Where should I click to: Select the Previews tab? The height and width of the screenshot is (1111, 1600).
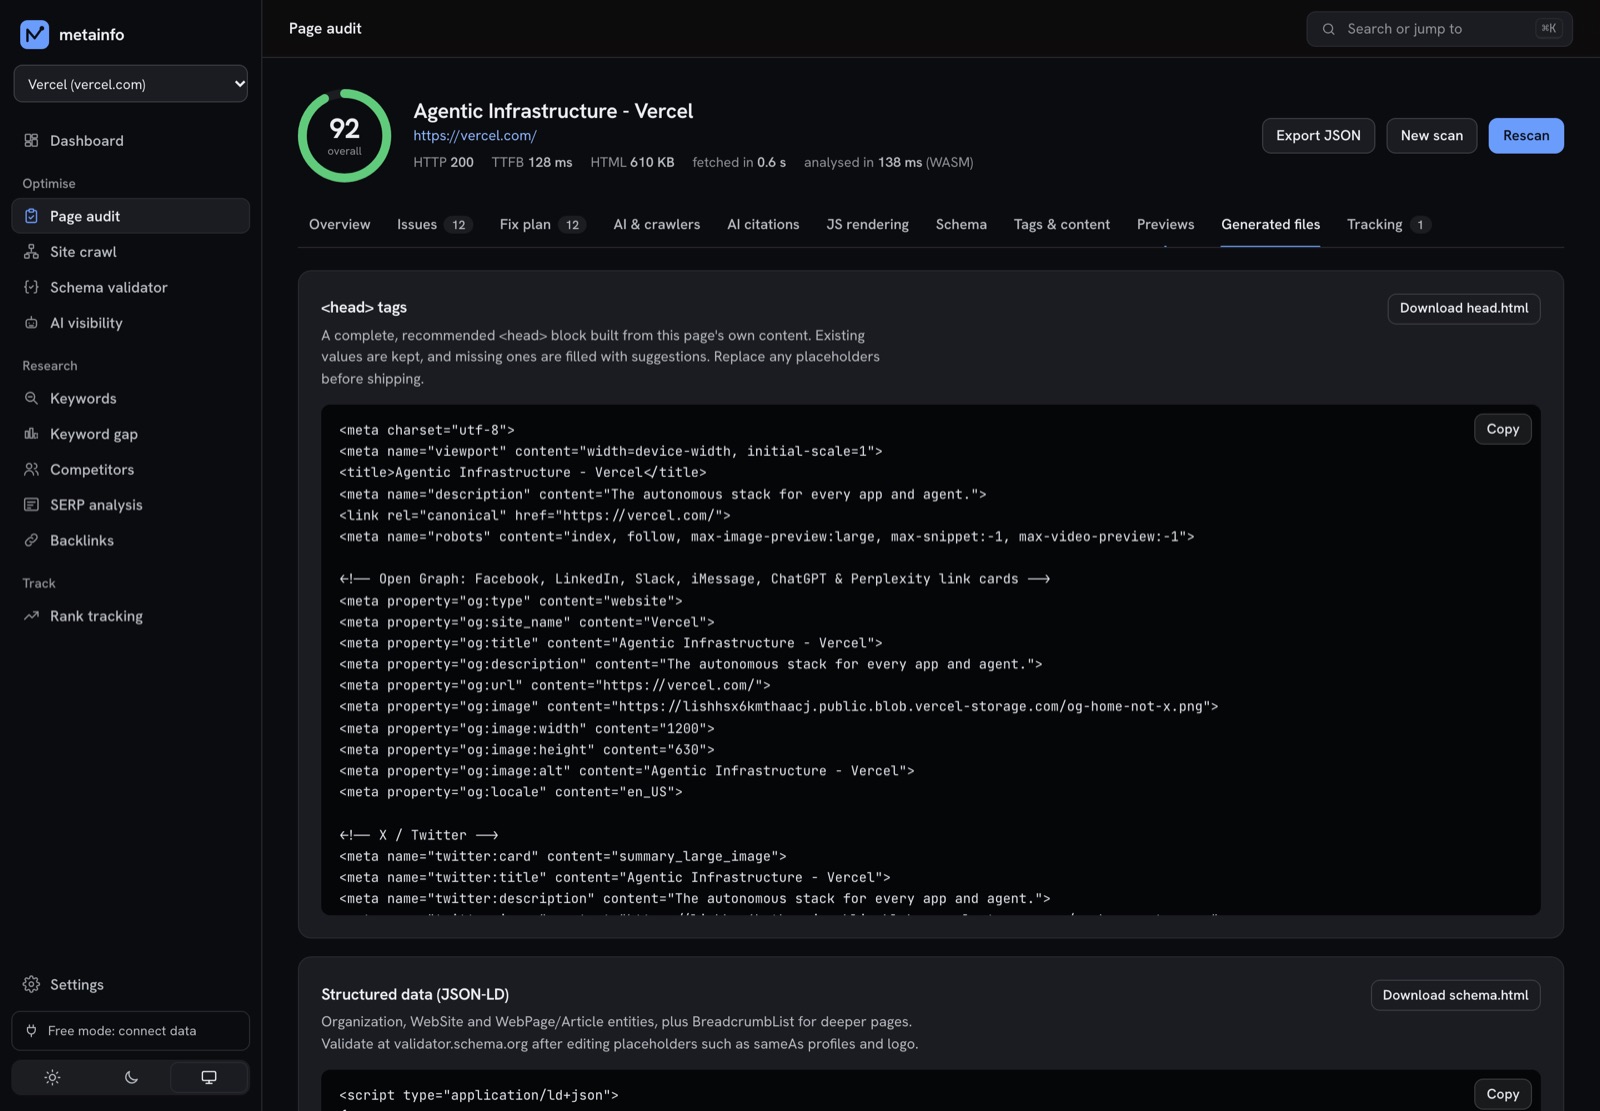1166,224
